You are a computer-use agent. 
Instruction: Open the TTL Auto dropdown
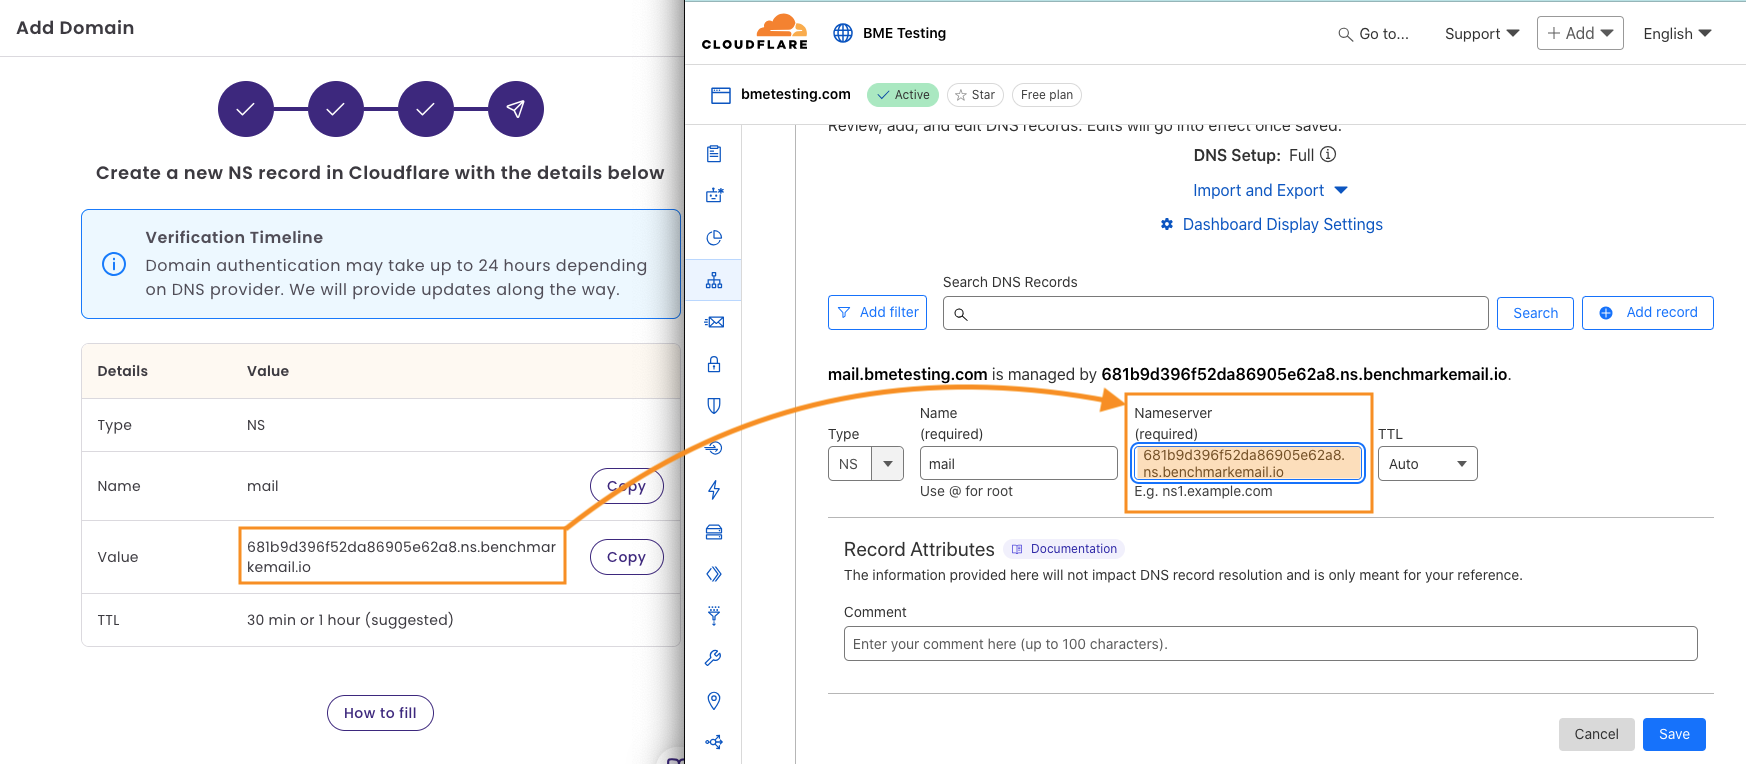point(1427,464)
